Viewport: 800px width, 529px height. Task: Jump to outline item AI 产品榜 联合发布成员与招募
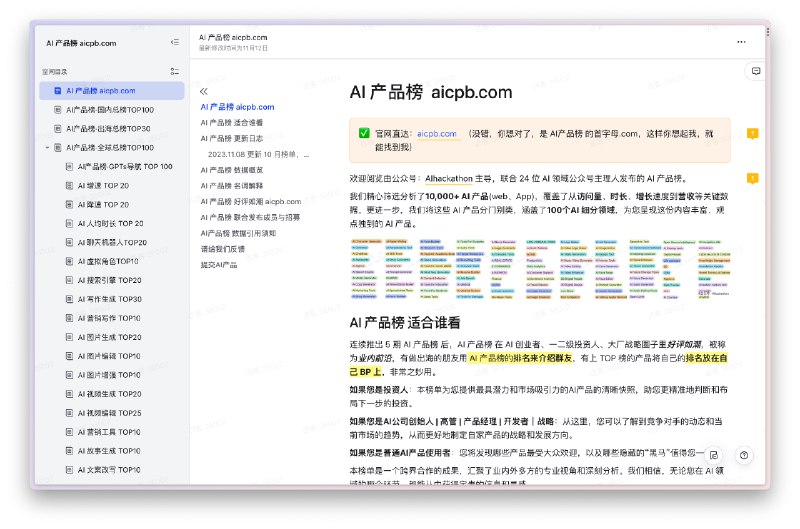(250, 217)
